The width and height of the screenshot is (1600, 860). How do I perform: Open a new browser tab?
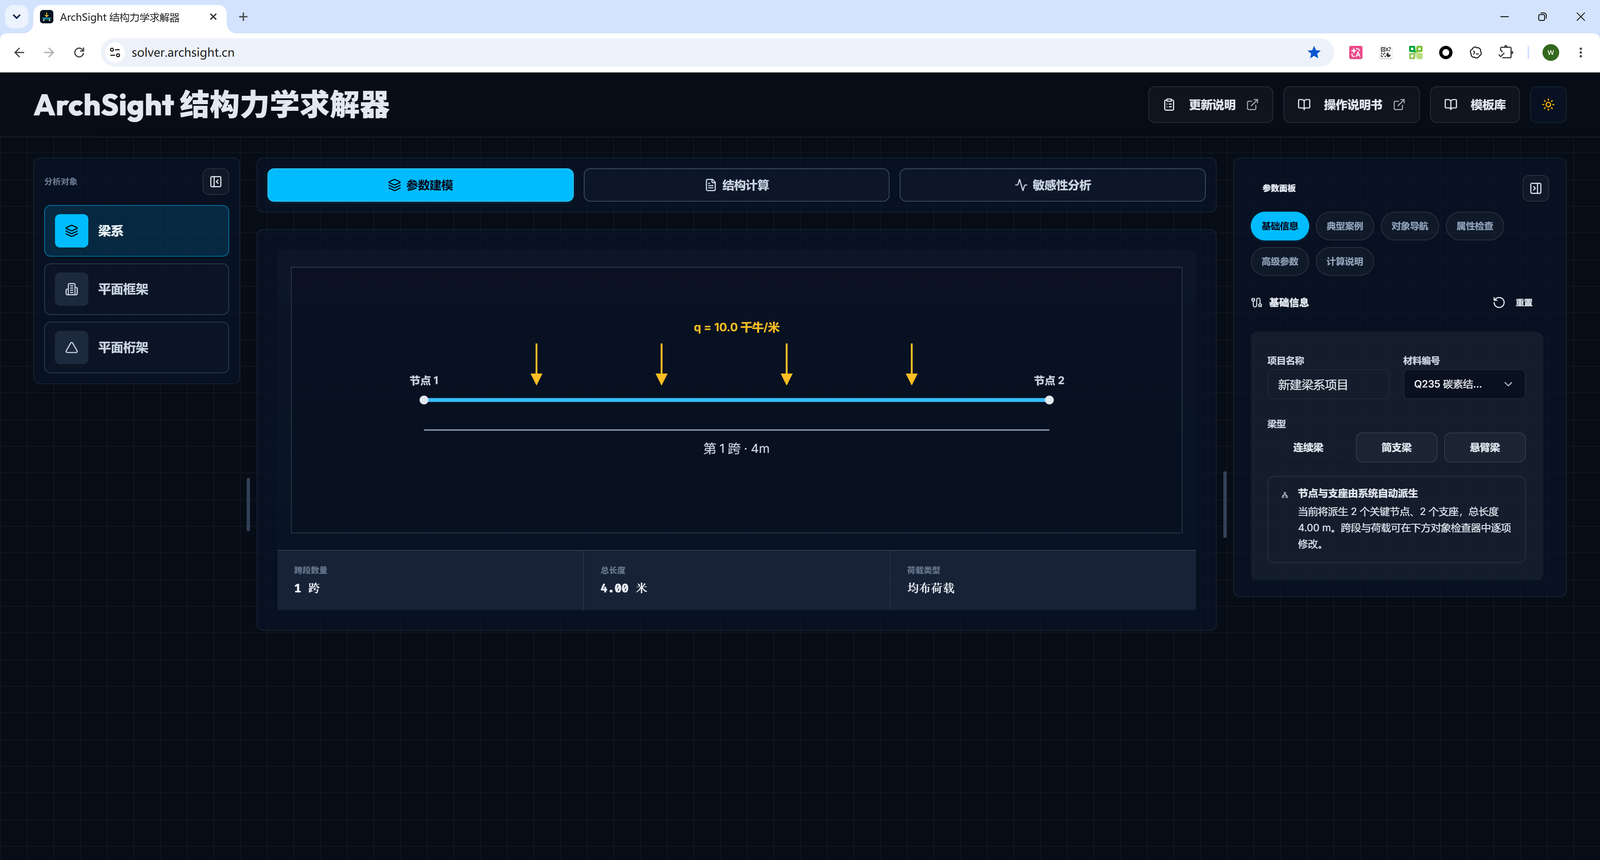tap(243, 17)
